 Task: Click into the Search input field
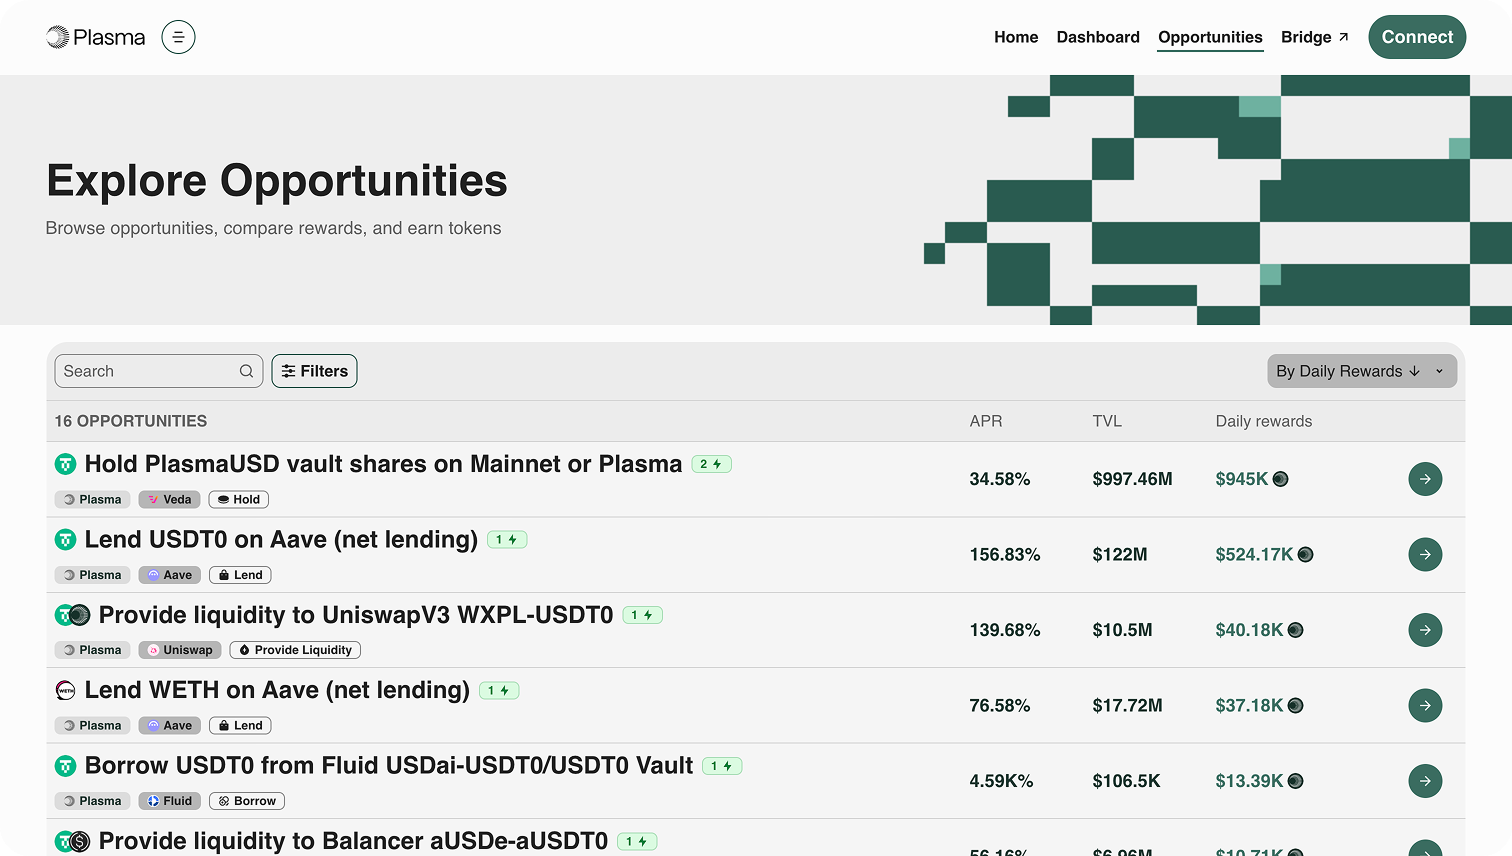point(145,371)
